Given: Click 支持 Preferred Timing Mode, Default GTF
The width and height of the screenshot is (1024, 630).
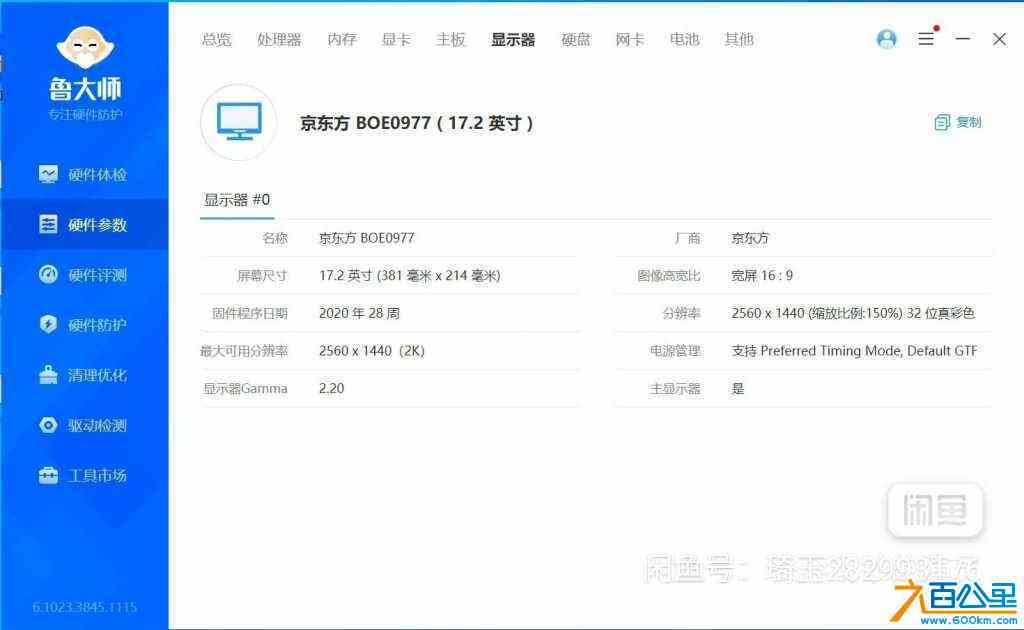Looking at the screenshot, I should (x=854, y=351).
